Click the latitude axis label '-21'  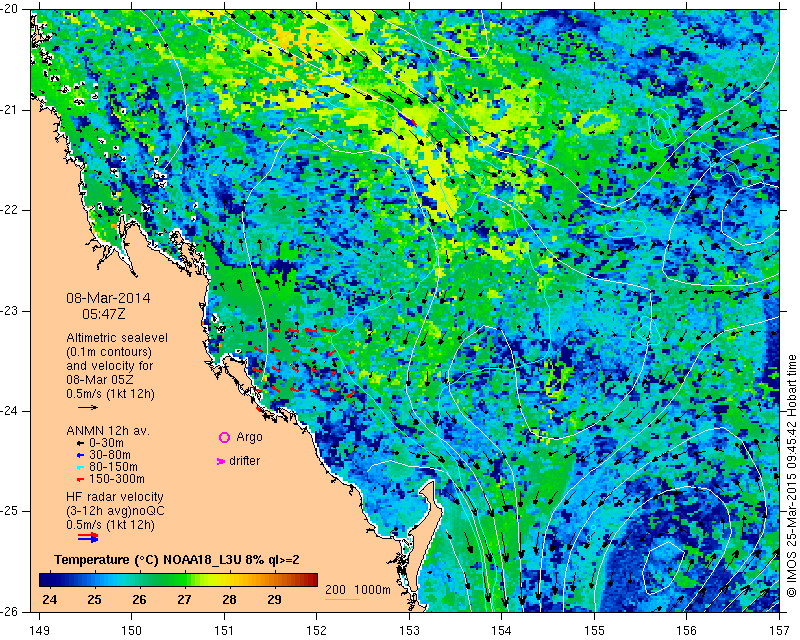point(11,110)
